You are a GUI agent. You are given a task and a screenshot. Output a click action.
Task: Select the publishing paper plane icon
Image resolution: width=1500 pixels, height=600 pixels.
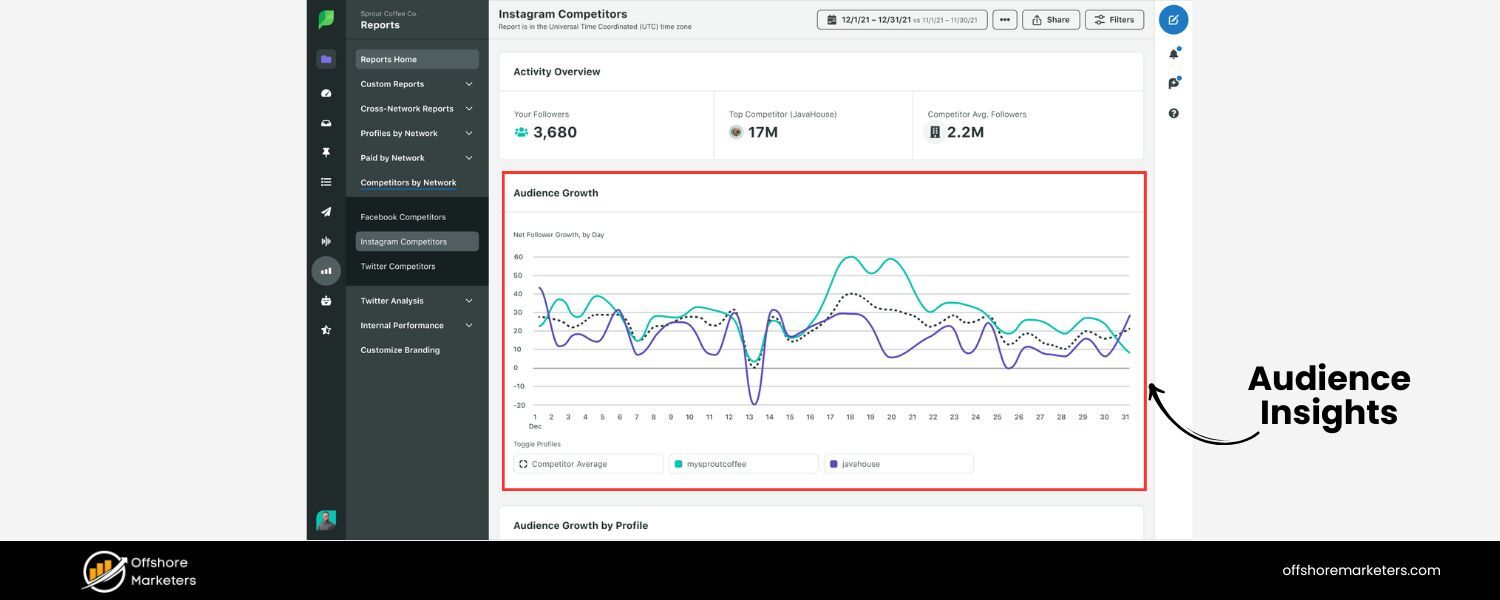click(x=326, y=212)
